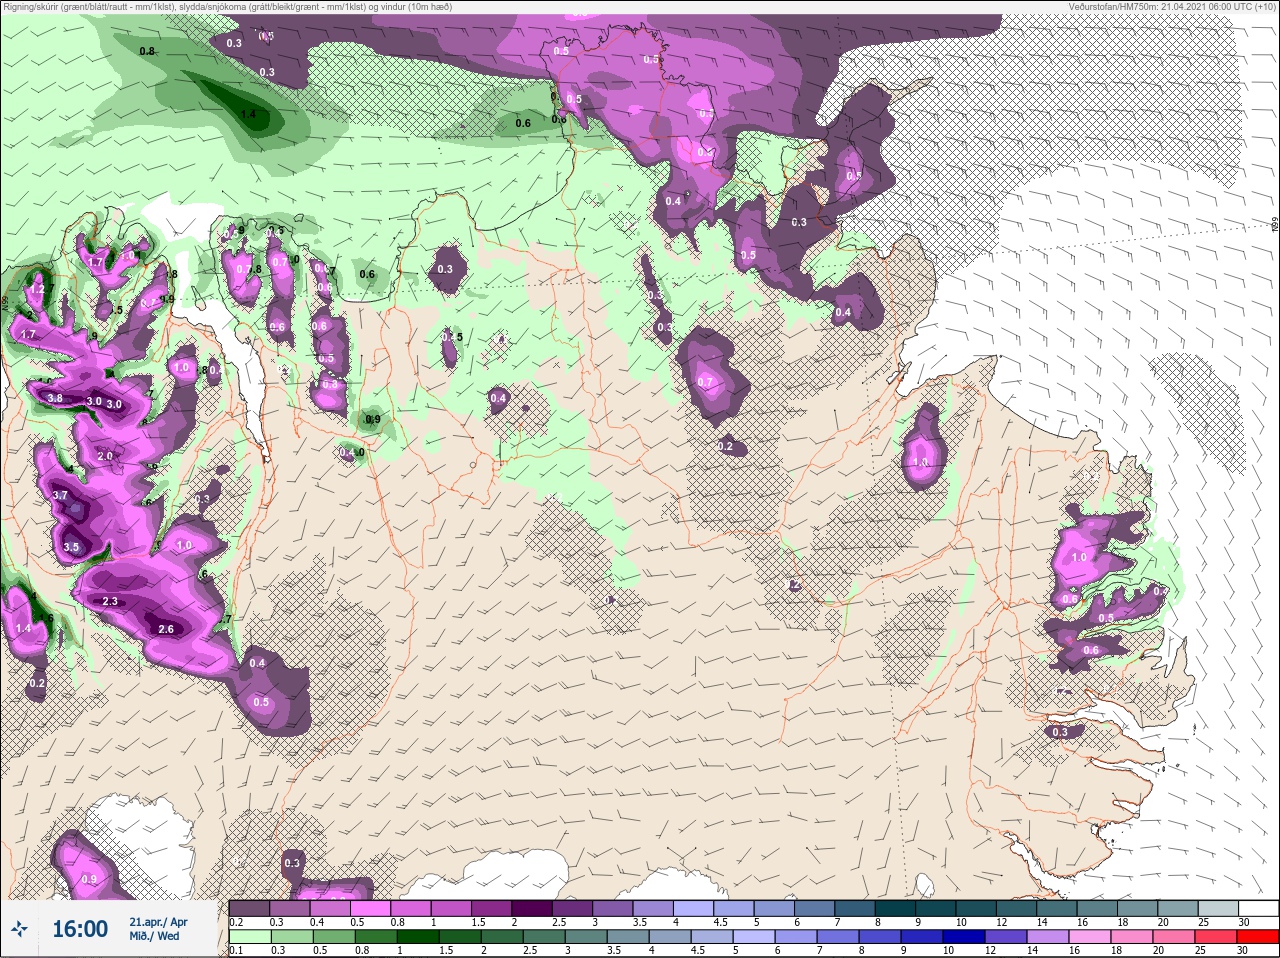
Task: Pick the darkest purple 2 swatch in snow legend
Action: tap(533, 908)
